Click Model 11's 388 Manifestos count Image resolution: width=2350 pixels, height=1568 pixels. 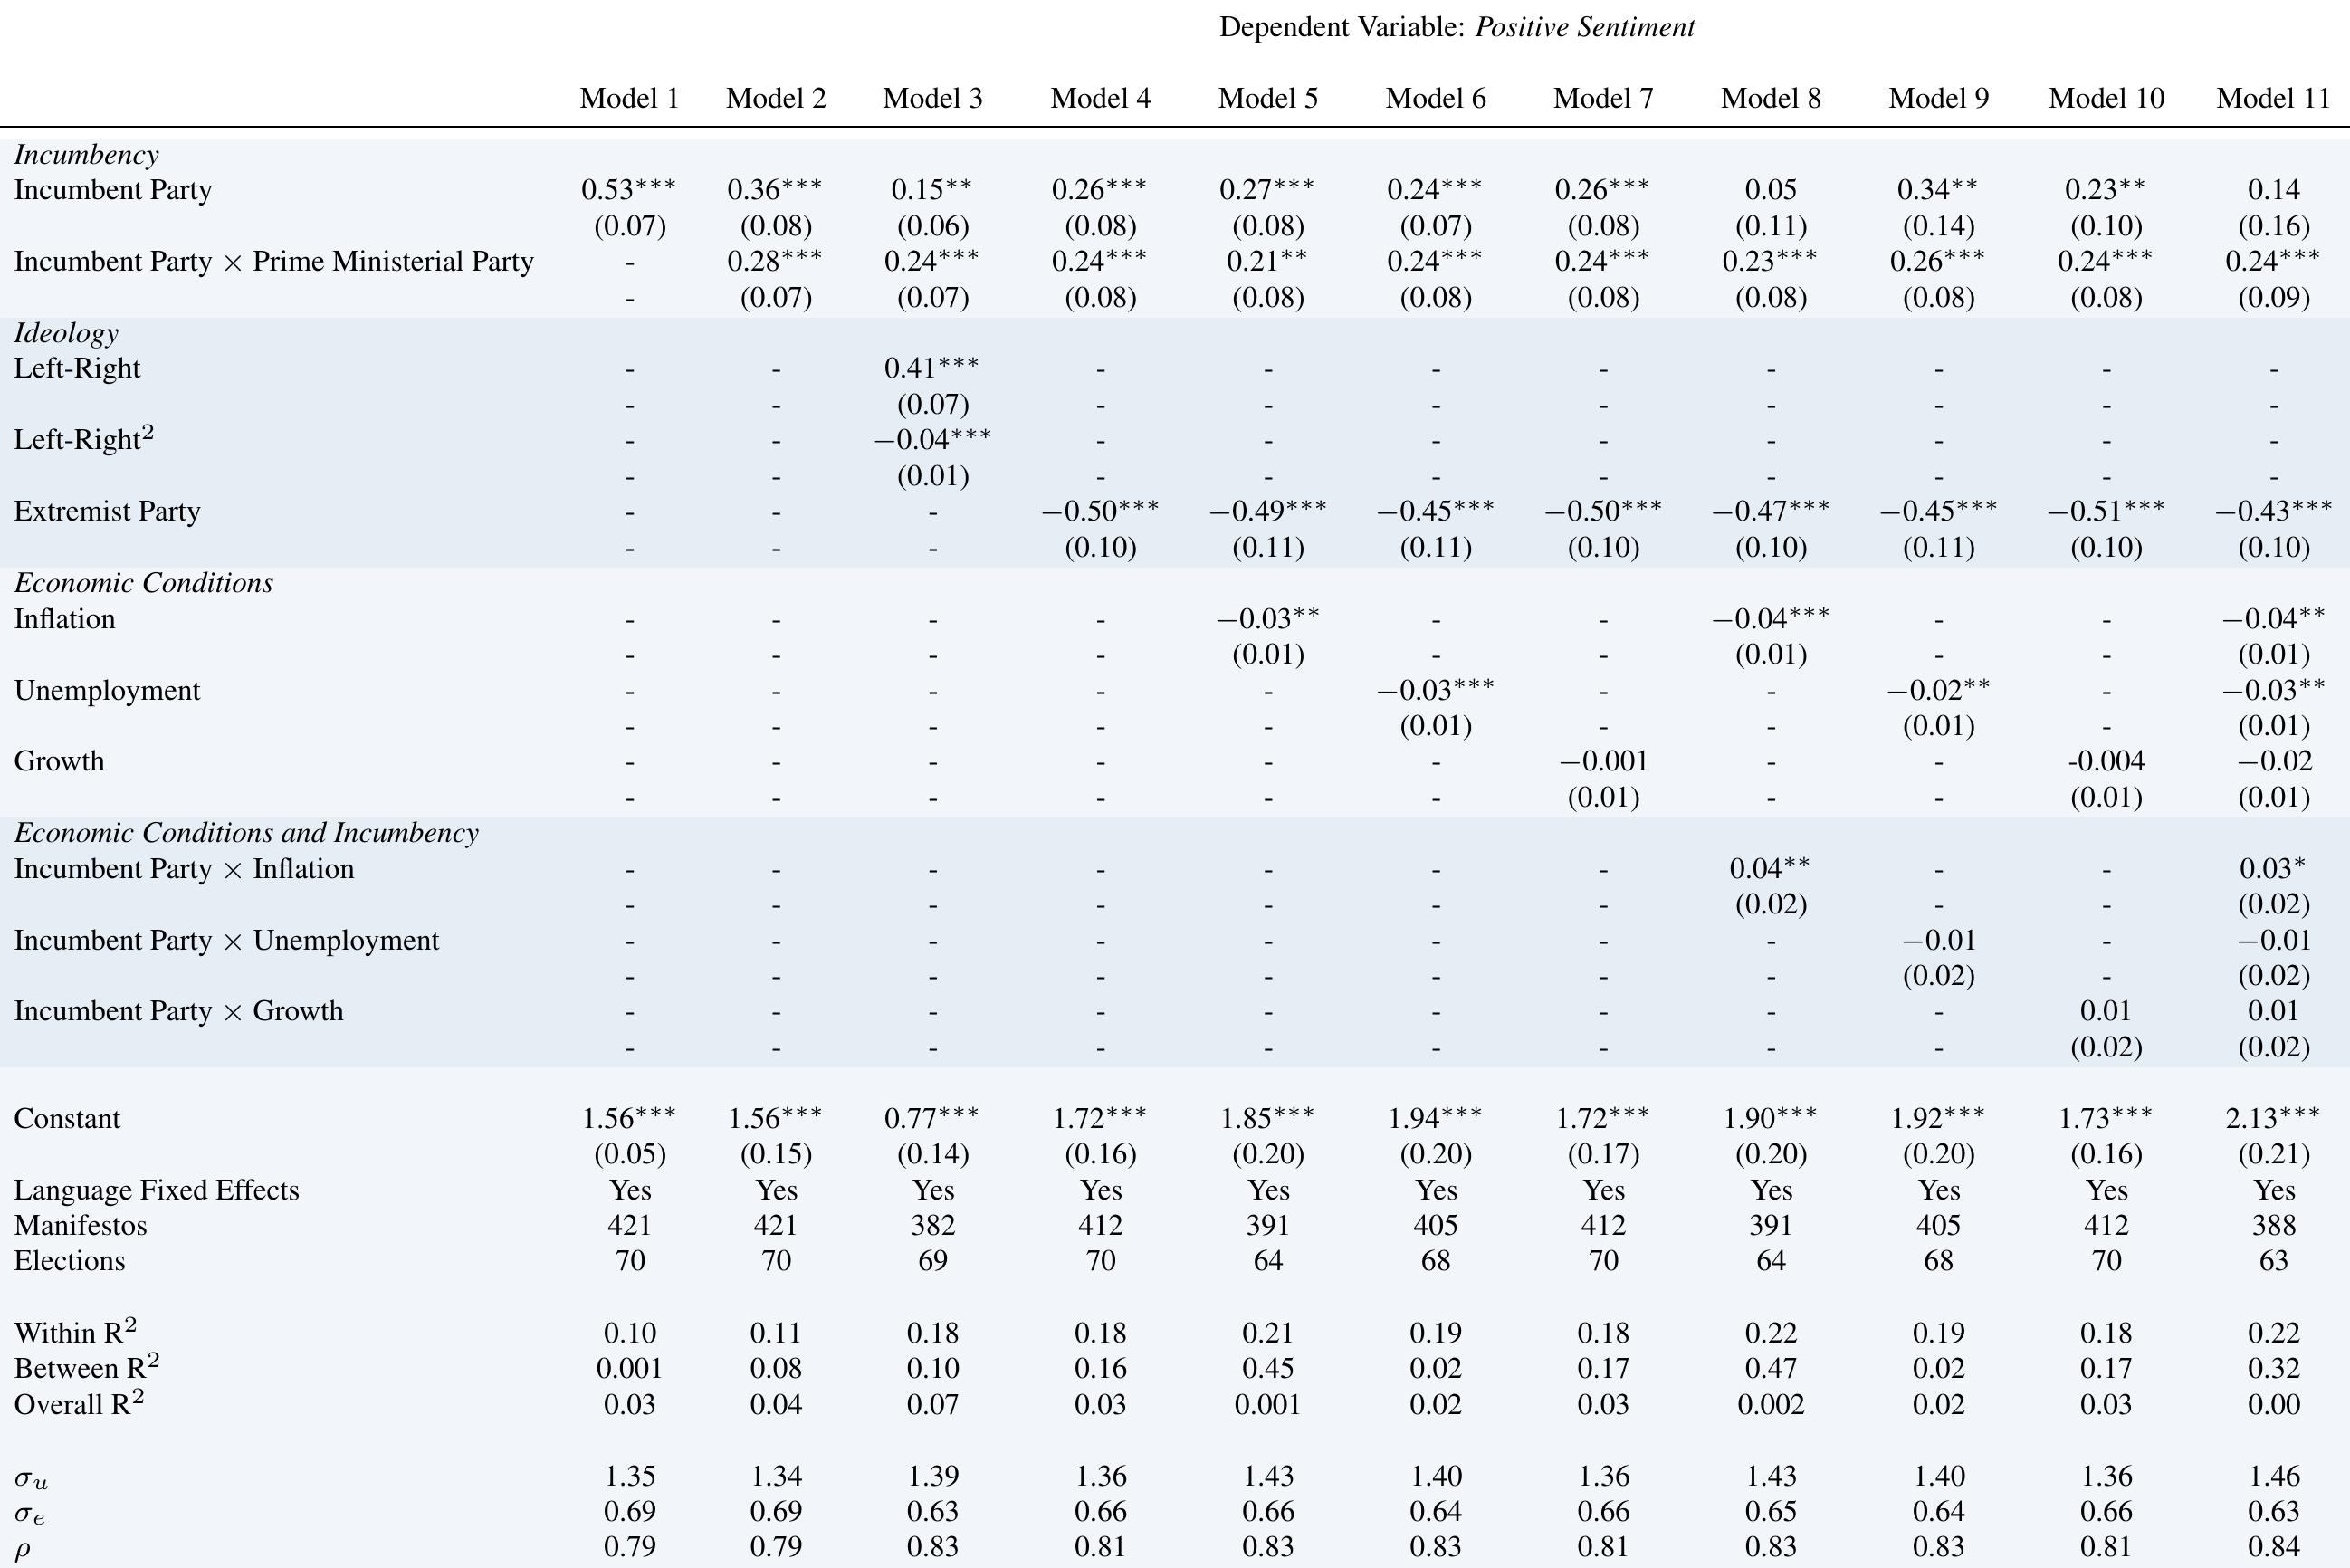[x=2273, y=1226]
